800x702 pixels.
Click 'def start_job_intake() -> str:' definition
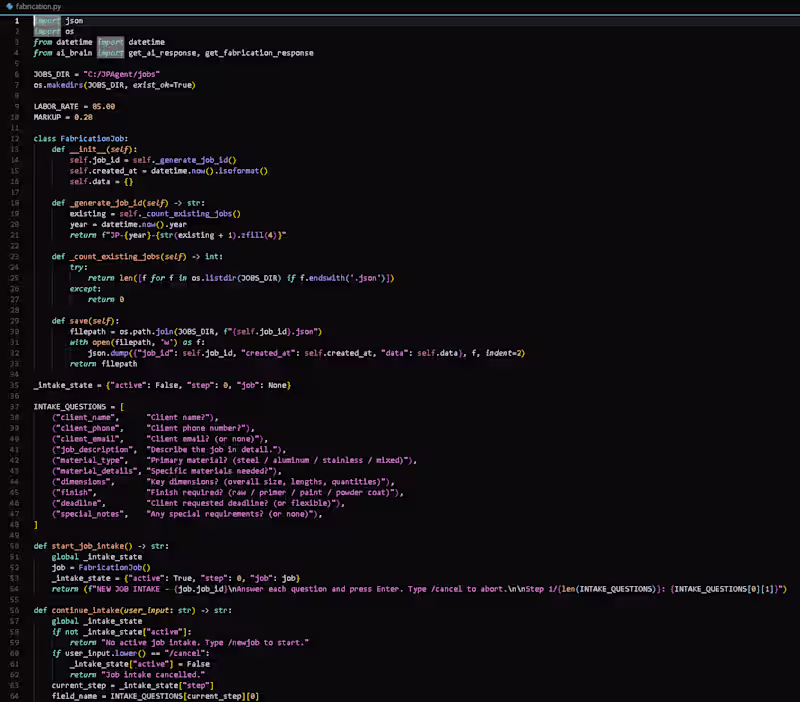click(101, 546)
